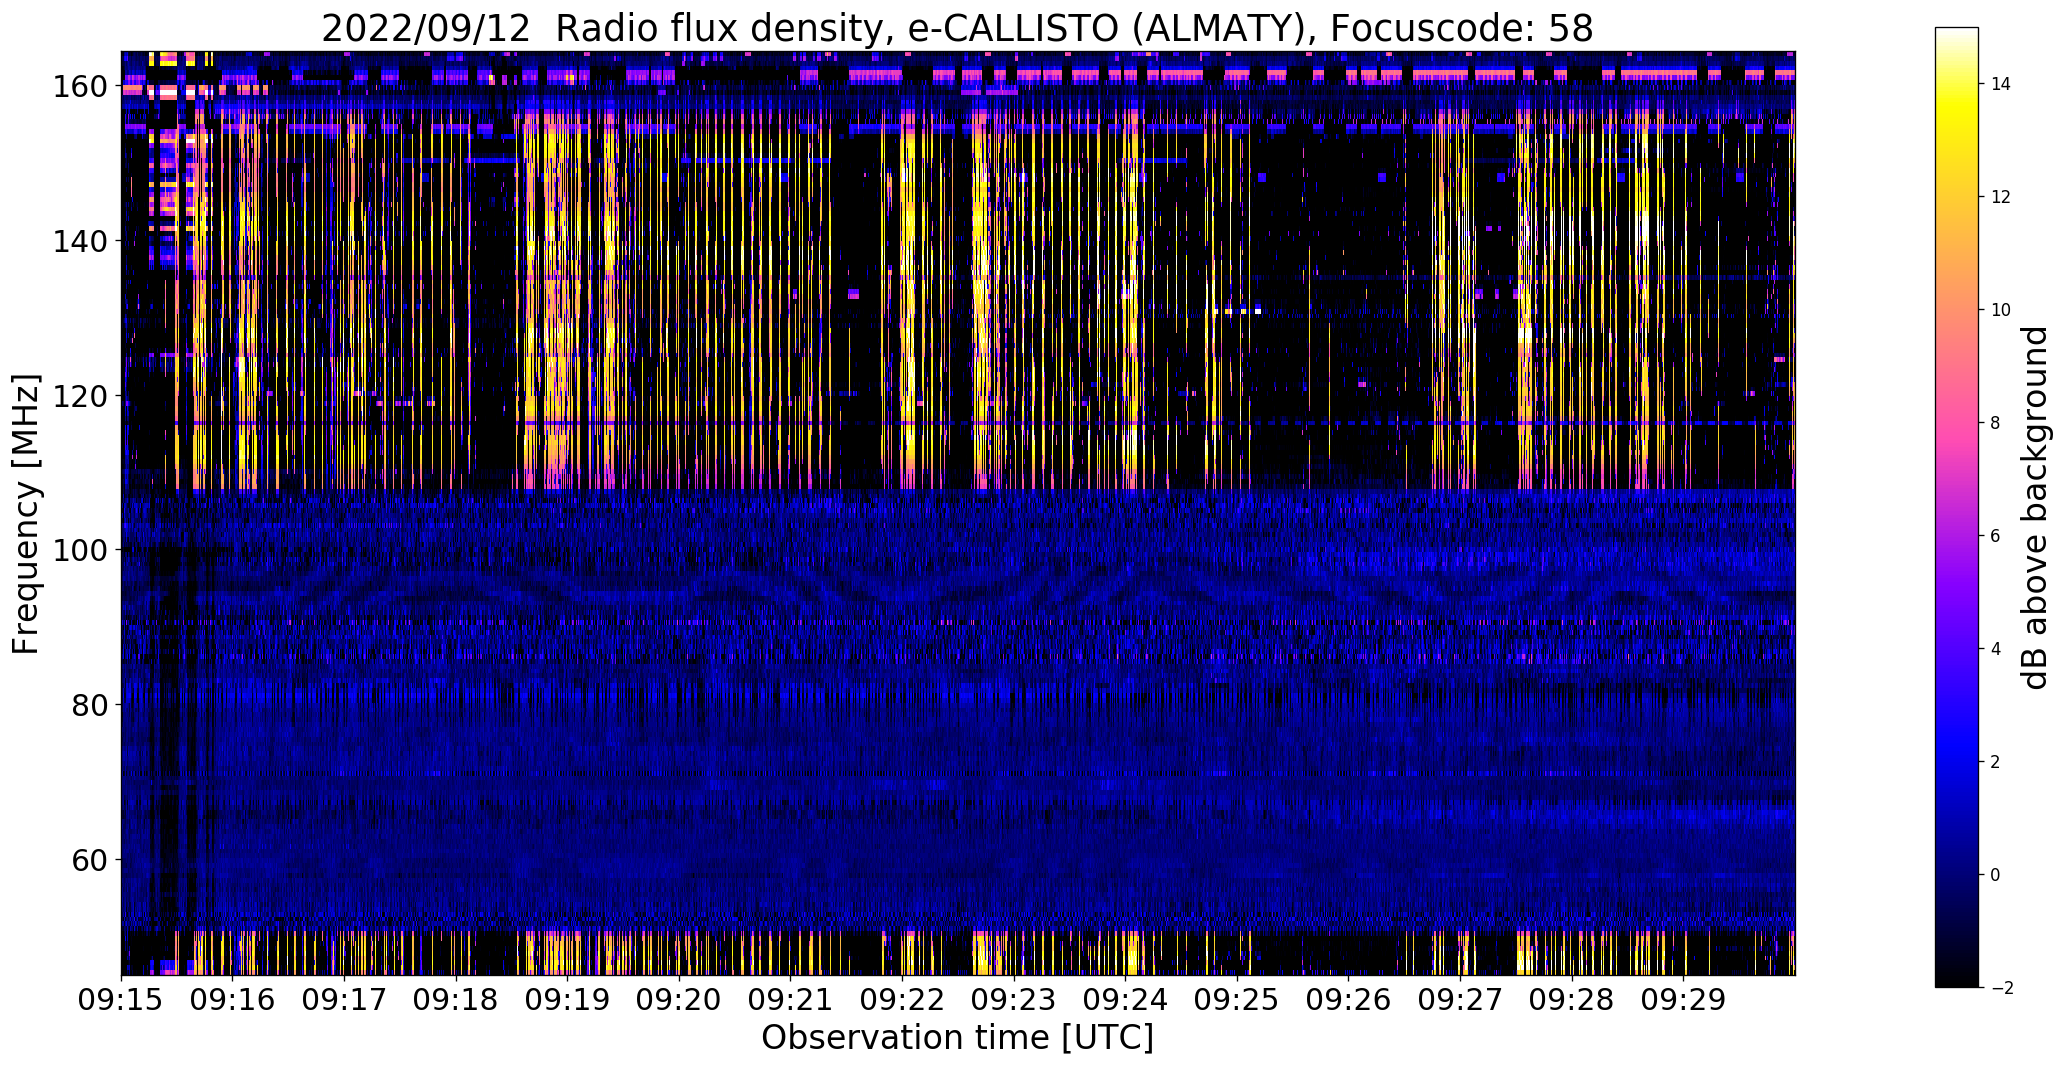This screenshot has width=2066, height=1067.
Task: Click the 09:22 time tick label
Action: (903, 999)
